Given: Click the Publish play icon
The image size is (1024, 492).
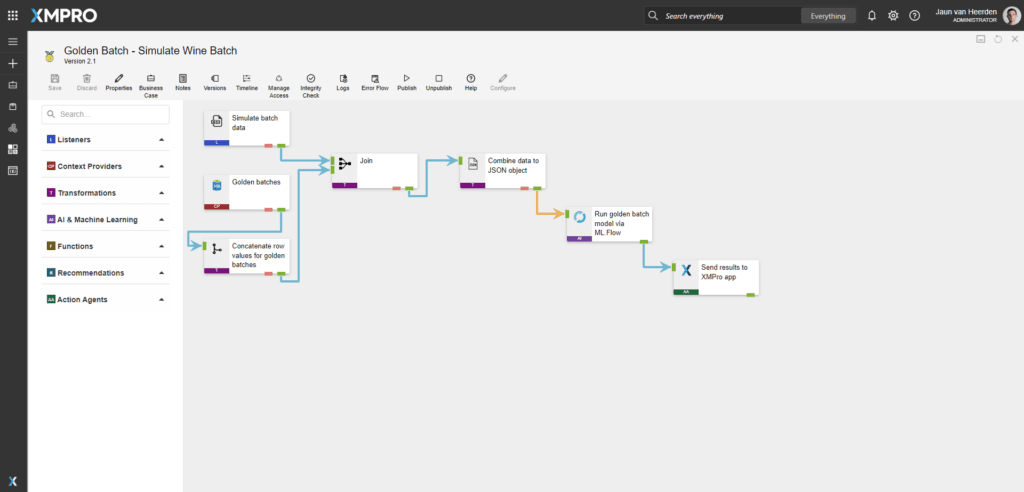Looking at the screenshot, I should pos(406,78).
